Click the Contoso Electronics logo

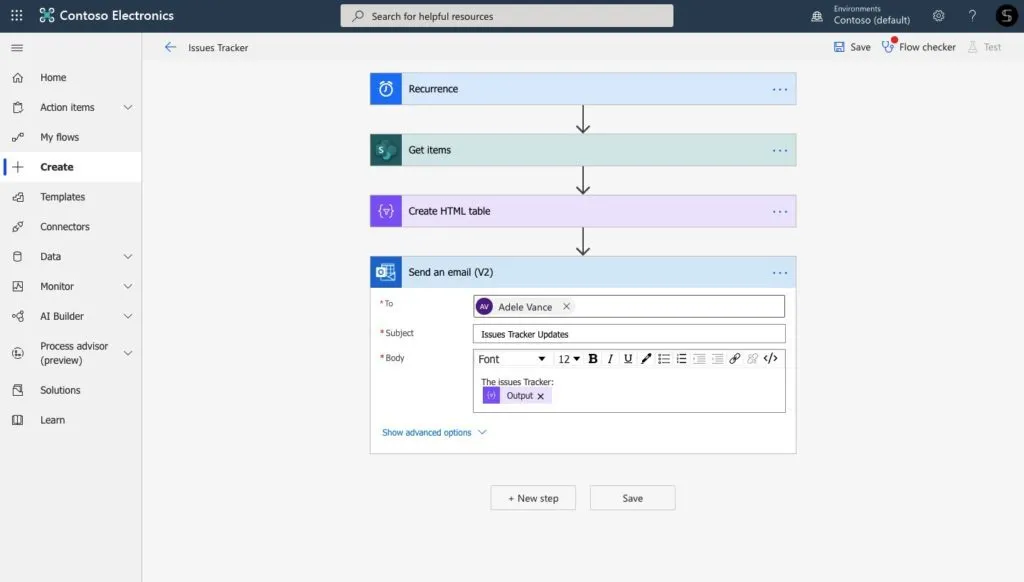click(106, 15)
